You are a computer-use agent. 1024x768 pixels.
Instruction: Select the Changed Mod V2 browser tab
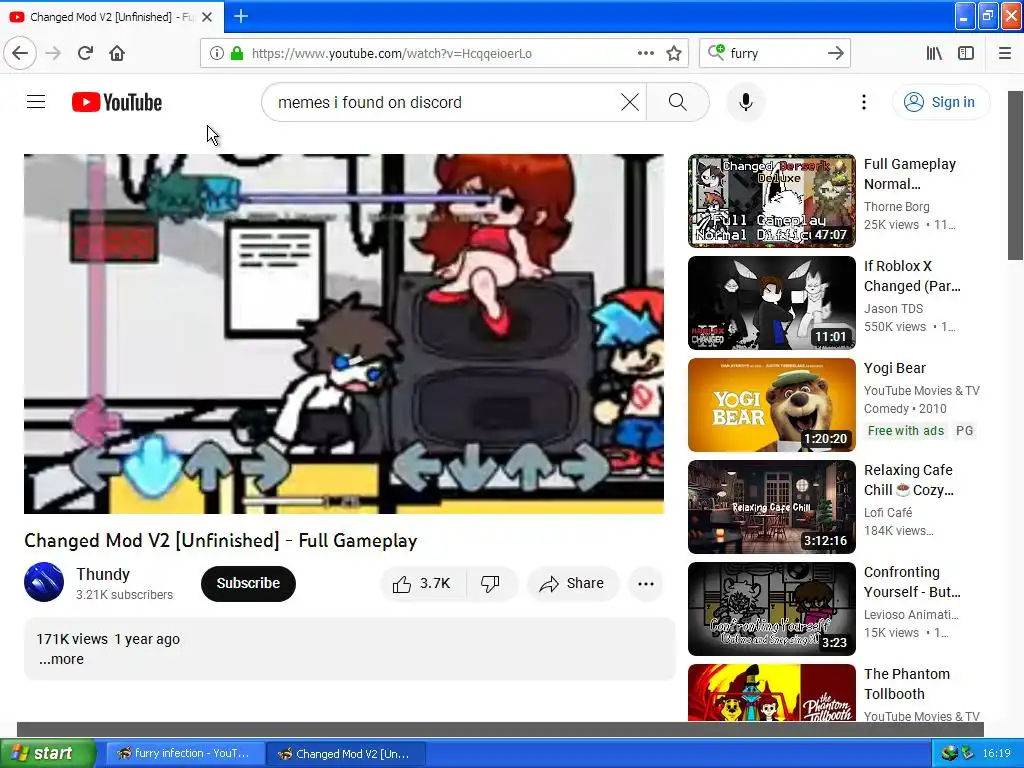point(111,17)
